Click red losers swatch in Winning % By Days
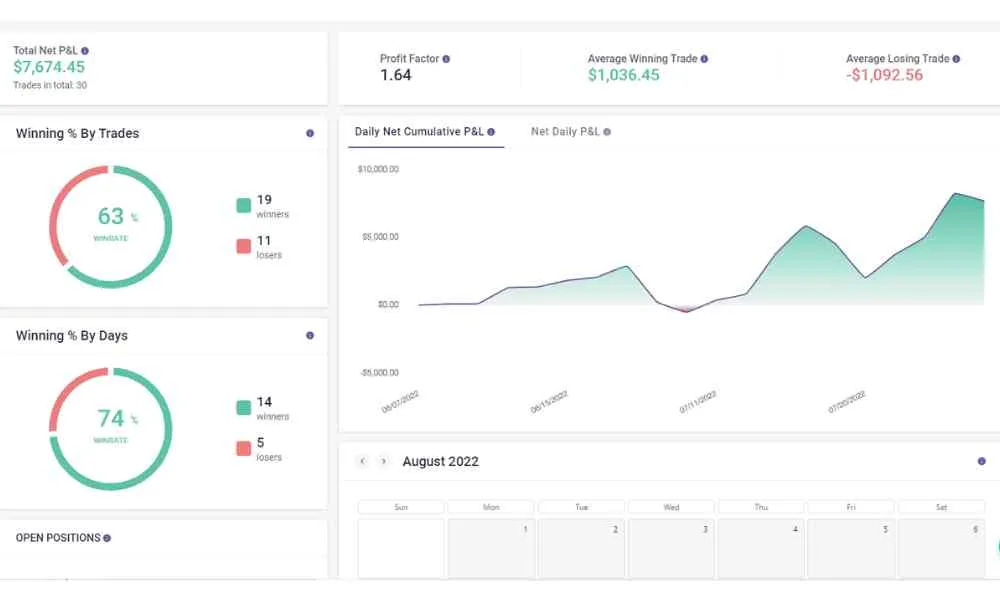The height and width of the screenshot is (600, 1000). coord(244,449)
